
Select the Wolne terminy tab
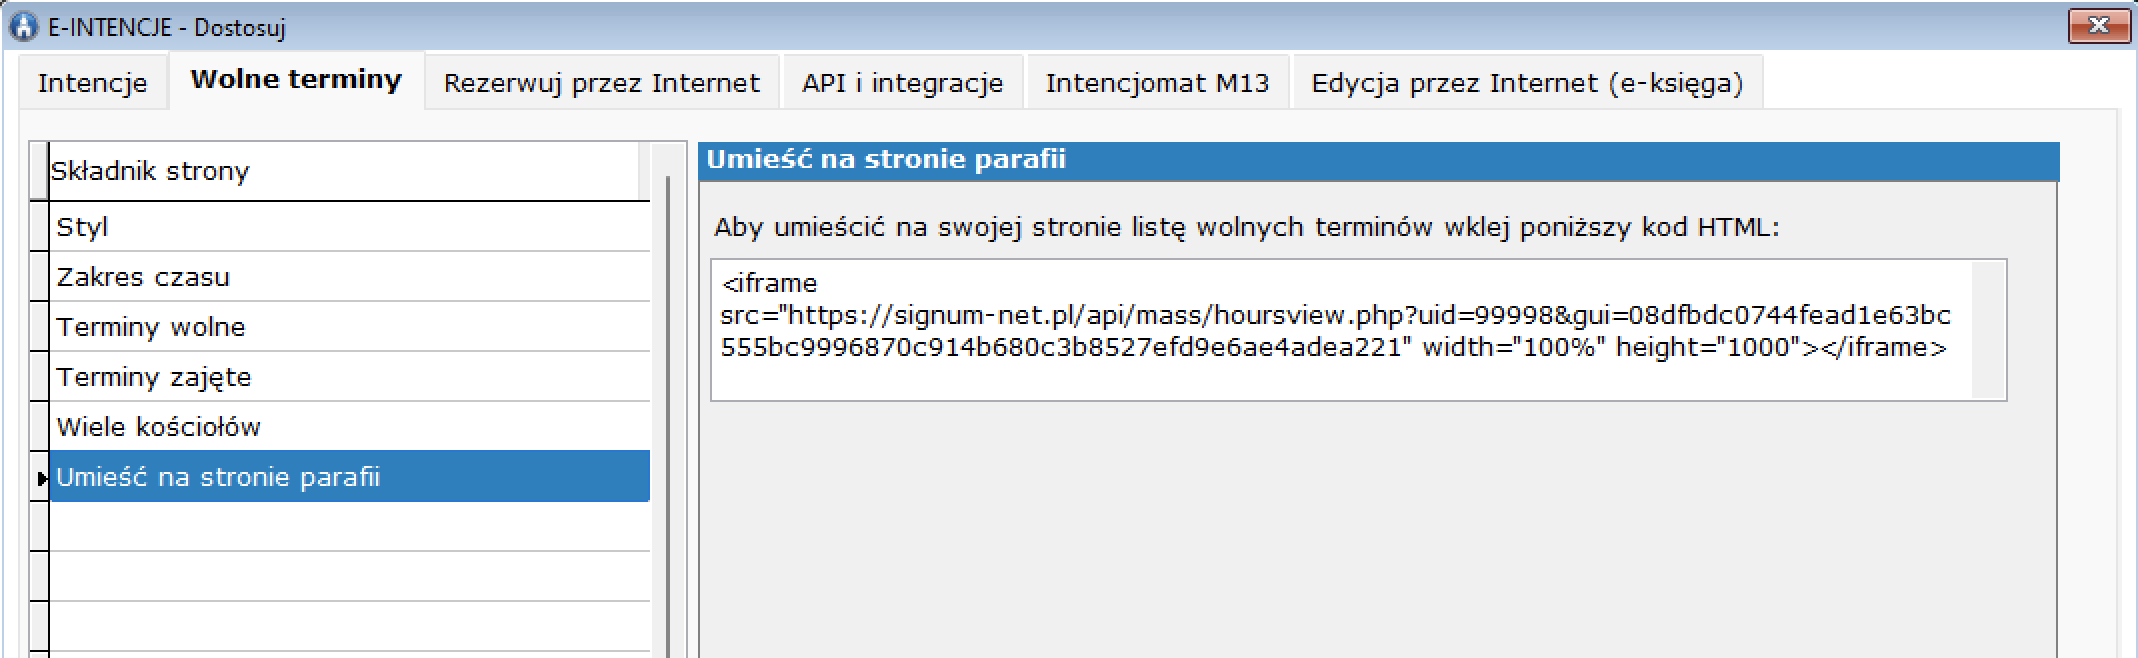296,80
